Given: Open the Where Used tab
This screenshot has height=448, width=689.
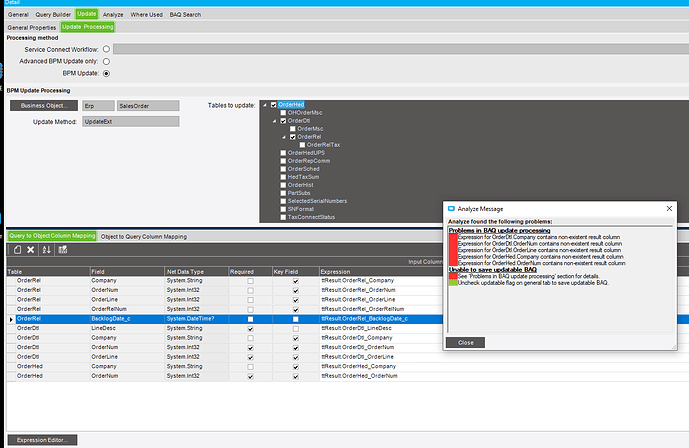Looking at the screenshot, I should click(x=146, y=14).
